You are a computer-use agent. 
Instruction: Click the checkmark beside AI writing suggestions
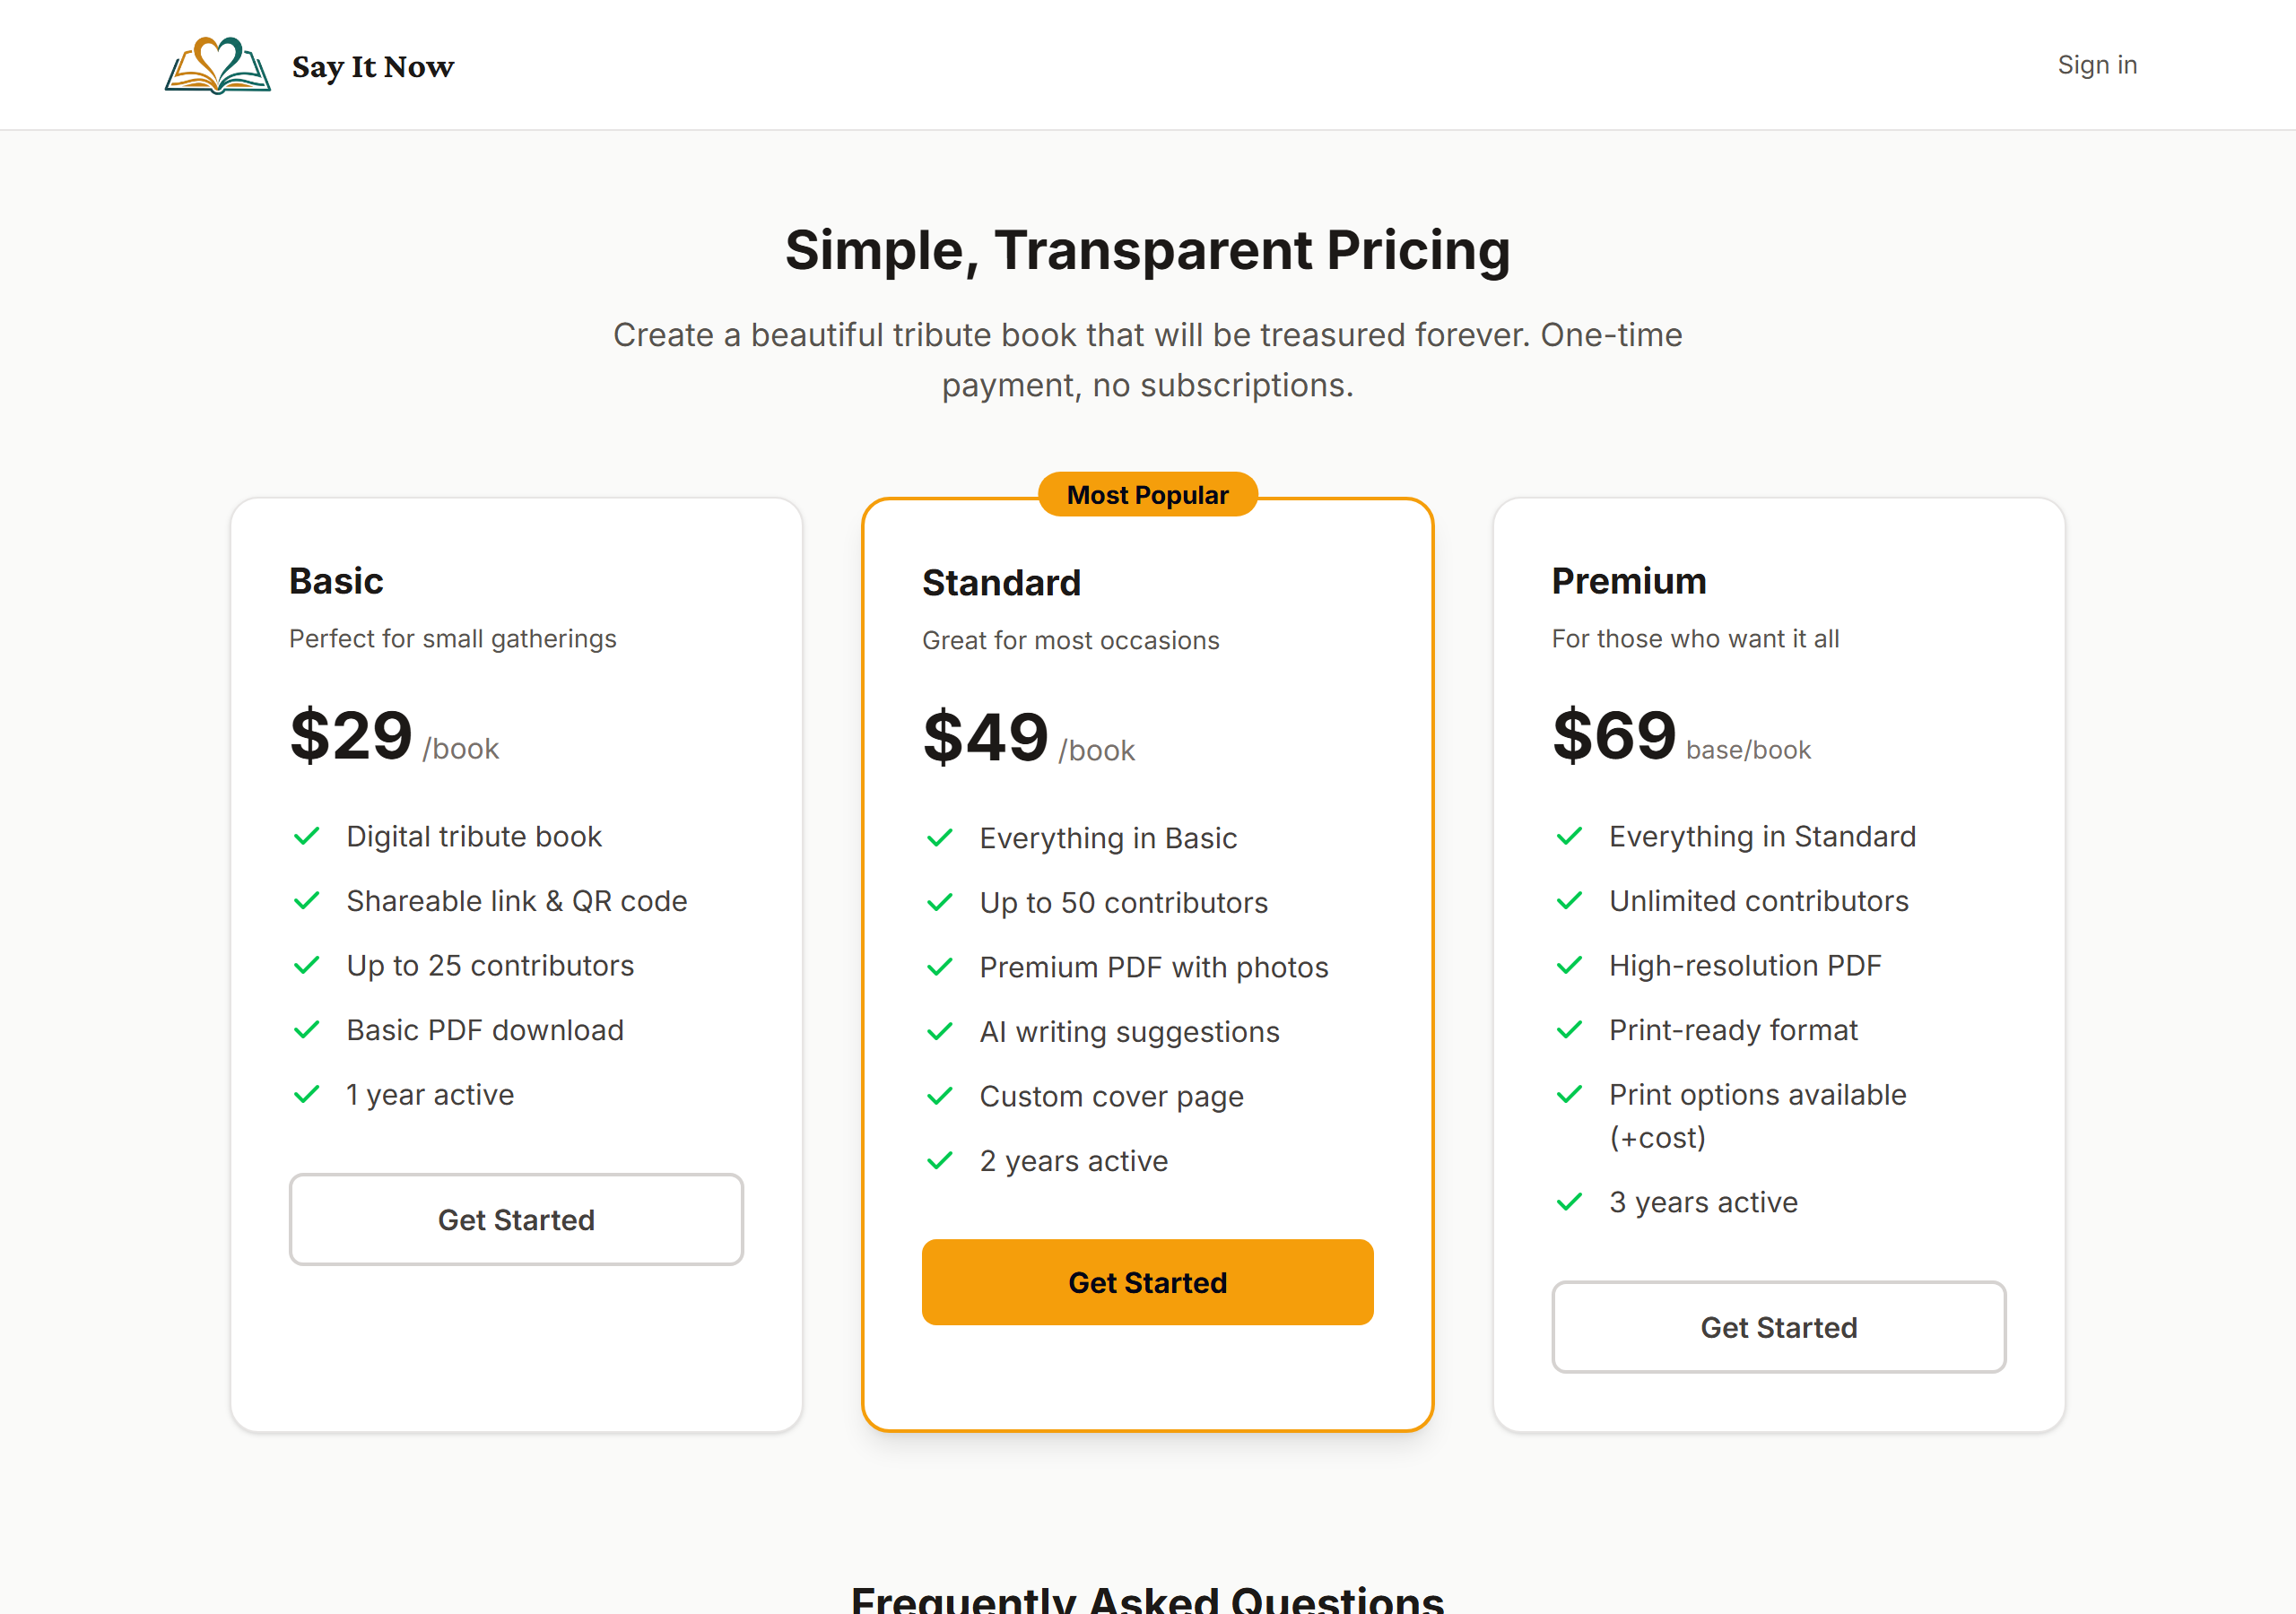940,1031
